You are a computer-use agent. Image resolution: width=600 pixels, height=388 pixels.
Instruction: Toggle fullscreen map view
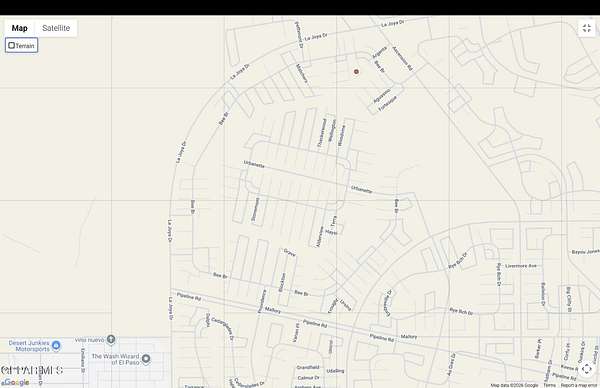pyautogui.click(x=587, y=28)
